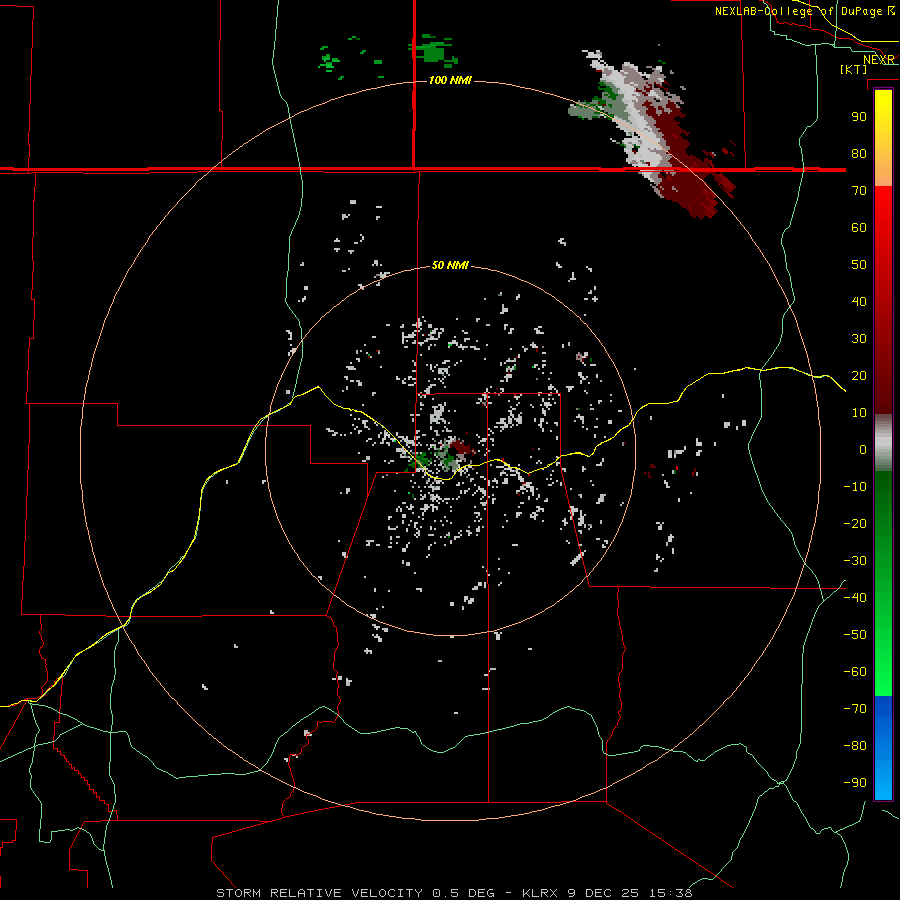This screenshot has width=900, height=900.
Task: Click the "100 NMI" range ring label
Action: click(450, 80)
